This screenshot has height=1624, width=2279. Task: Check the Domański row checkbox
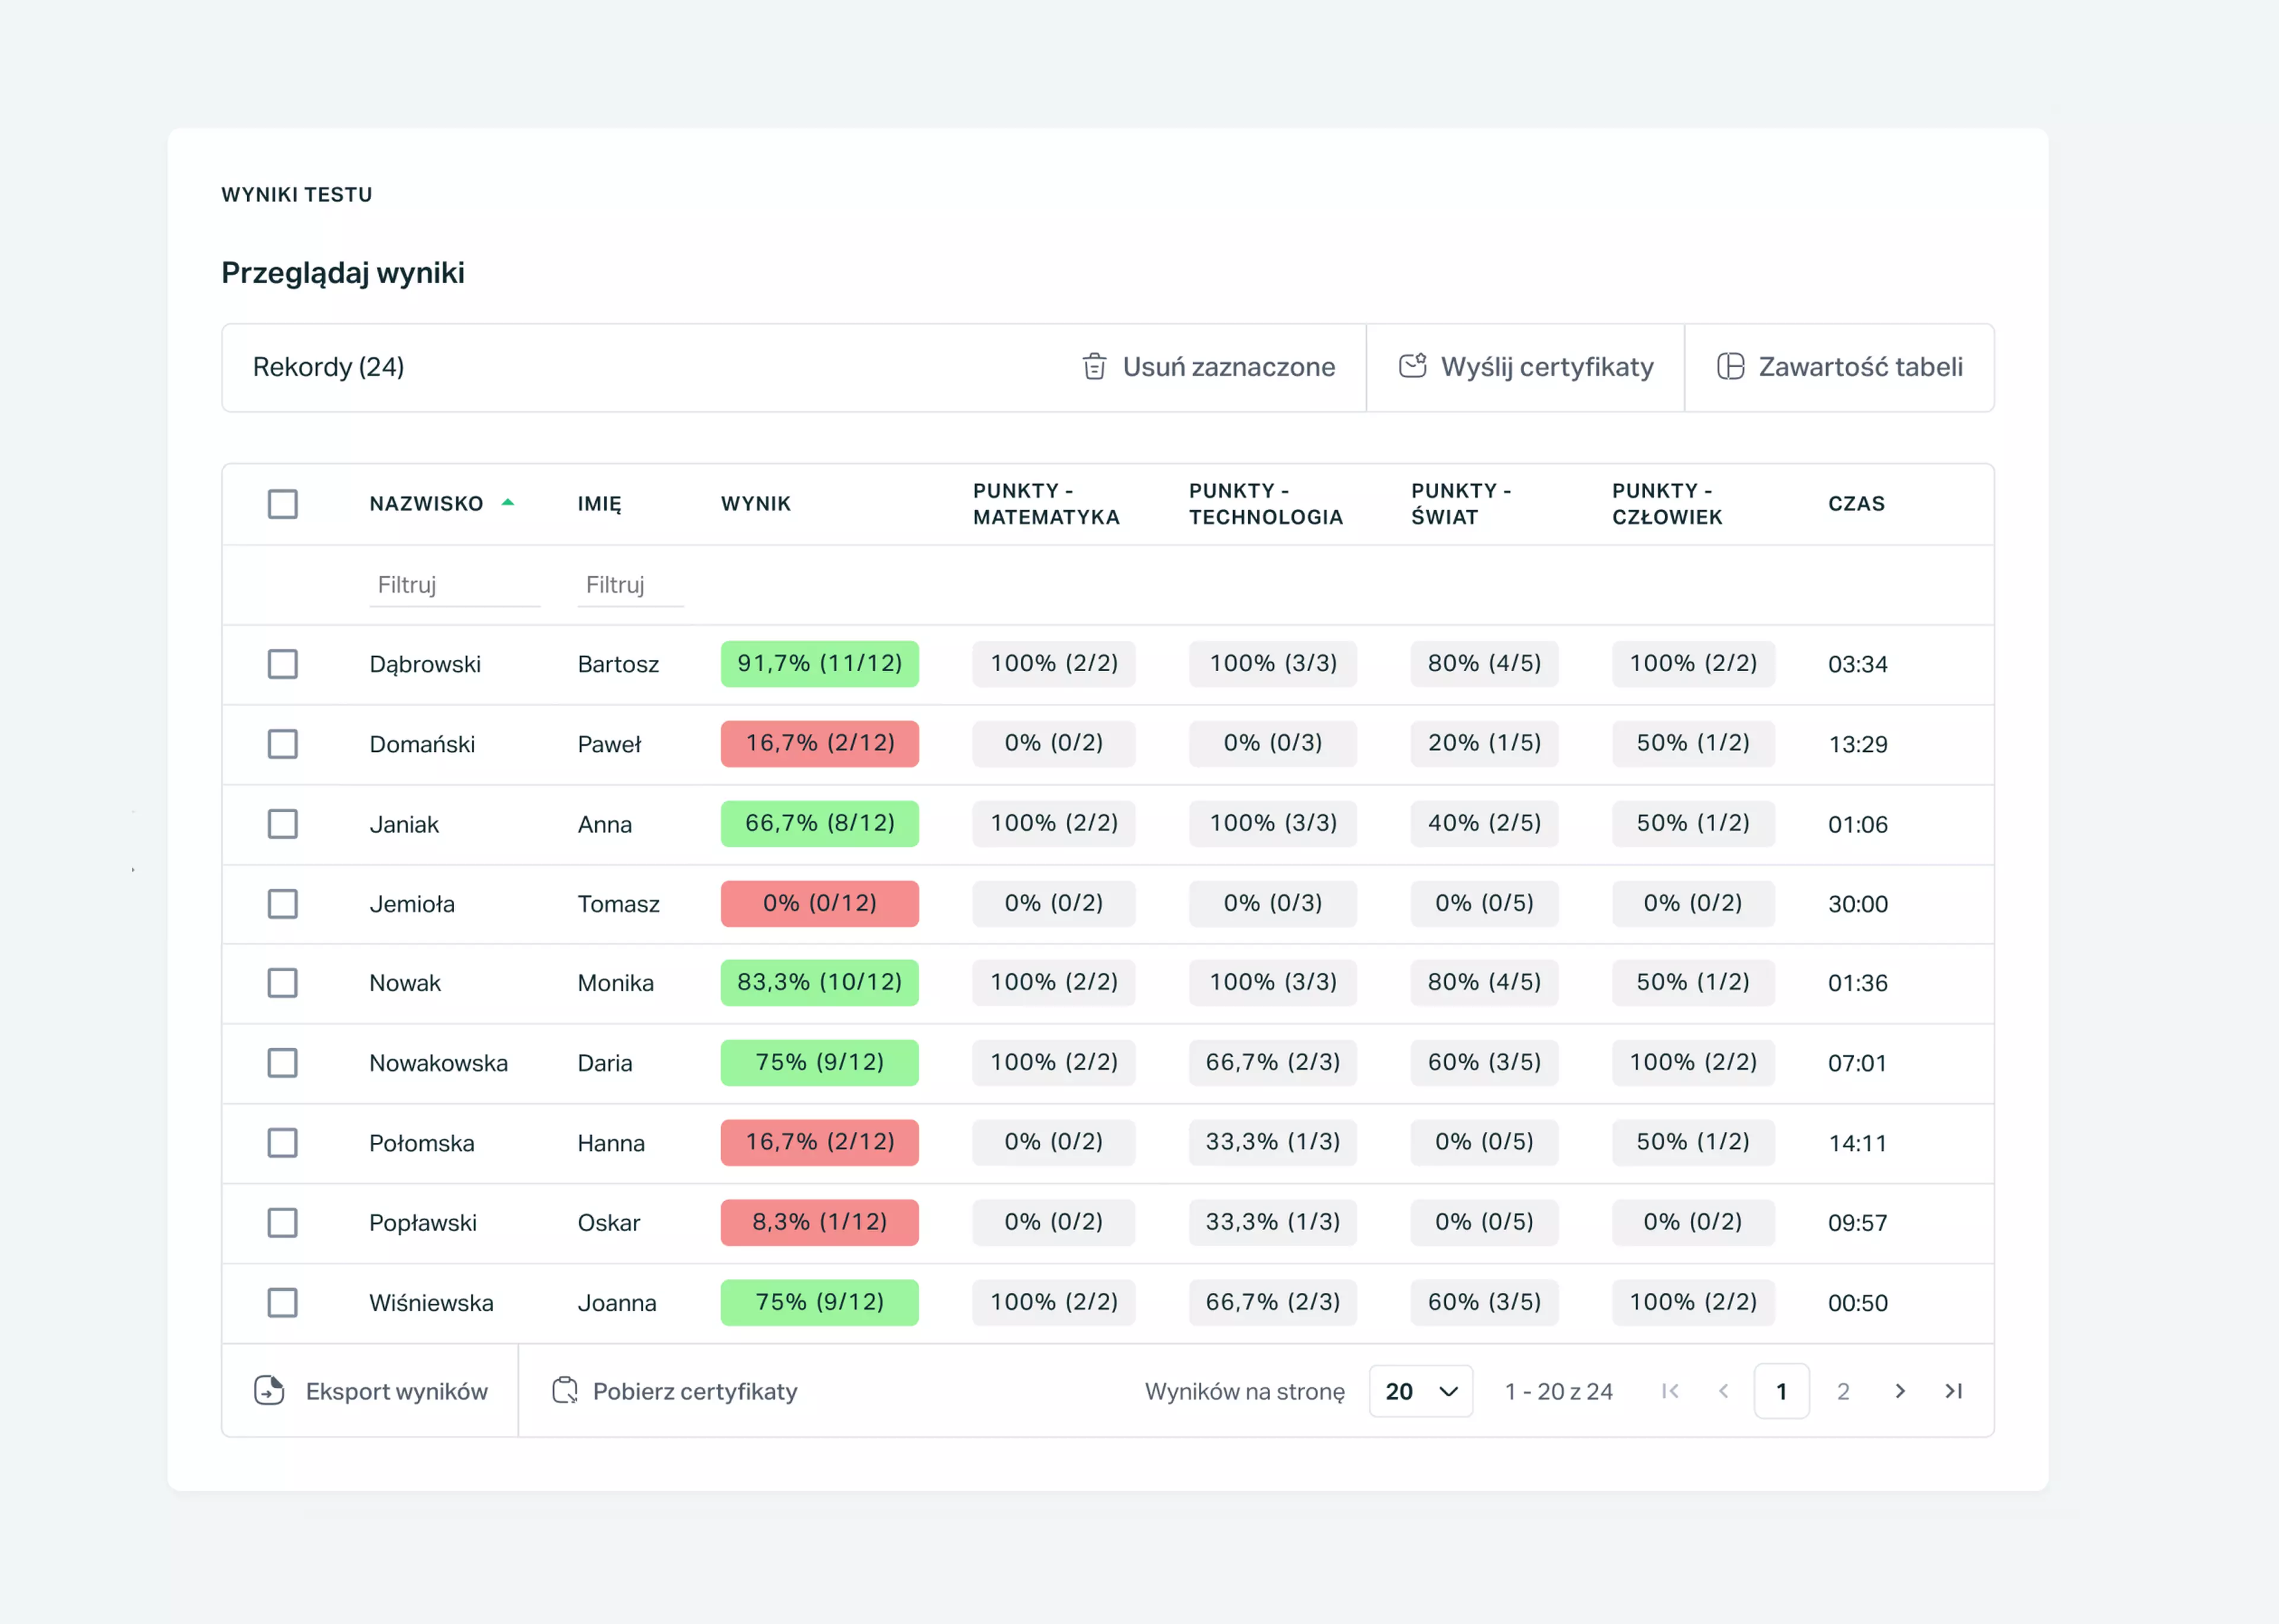pyautogui.click(x=283, y=744)
